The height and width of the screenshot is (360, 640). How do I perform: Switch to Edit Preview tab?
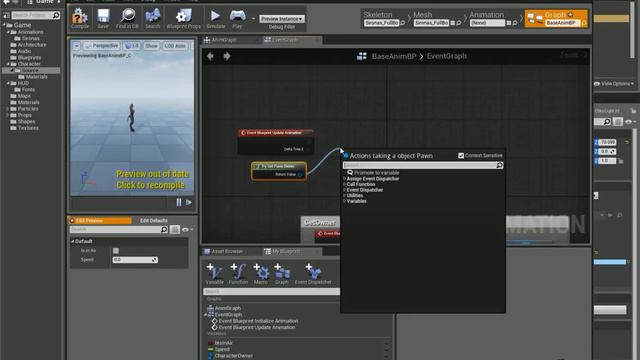100,220
